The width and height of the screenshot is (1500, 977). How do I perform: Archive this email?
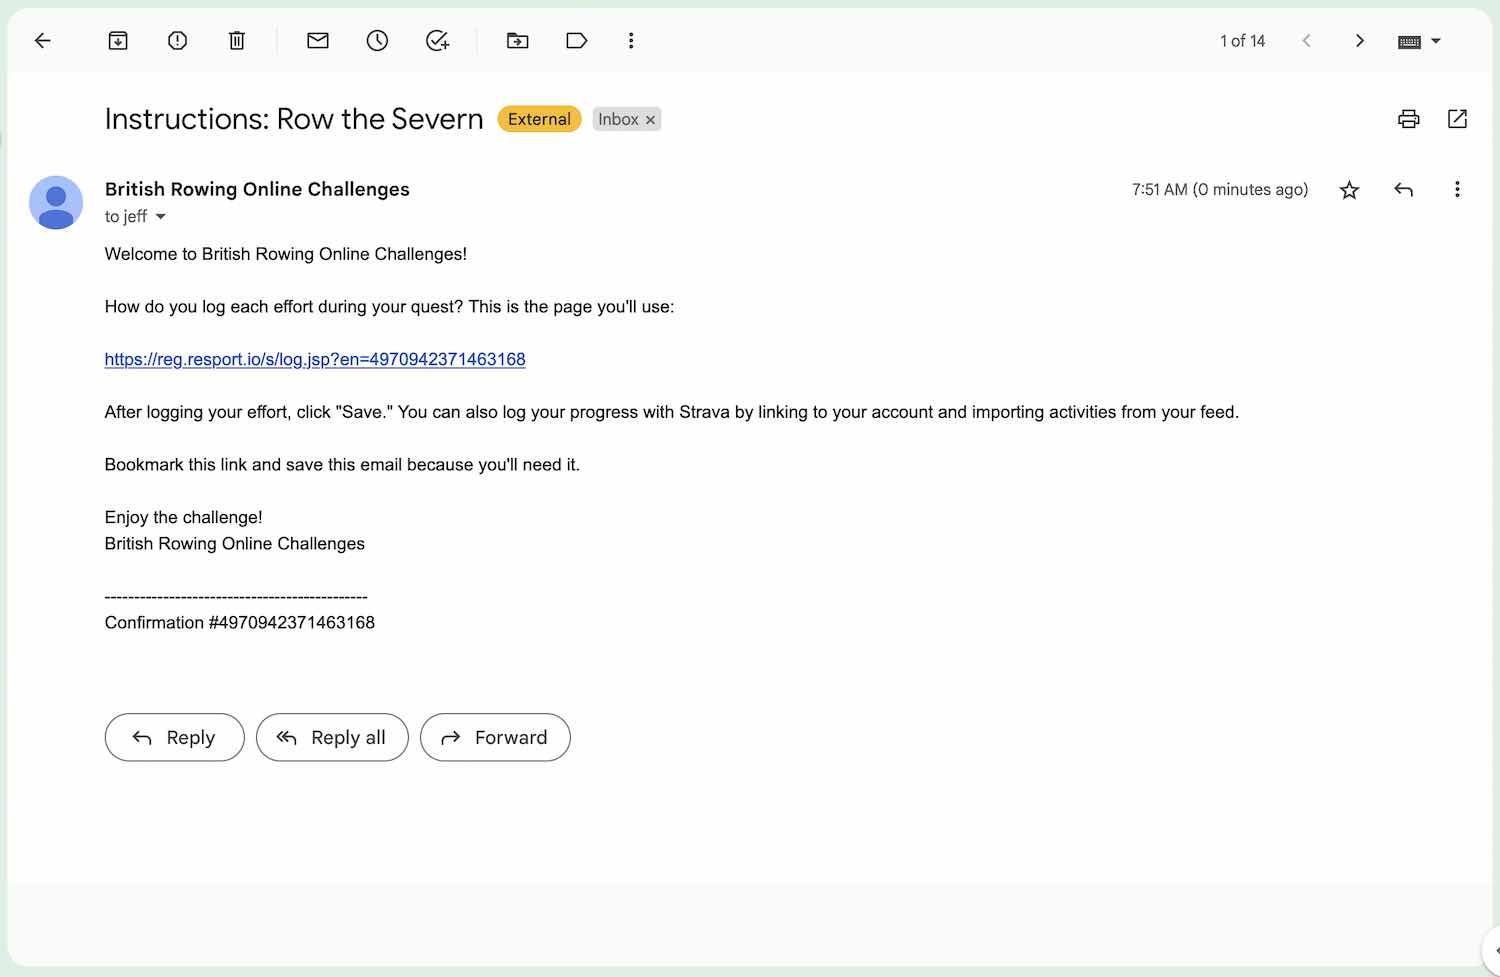(118, 41)
